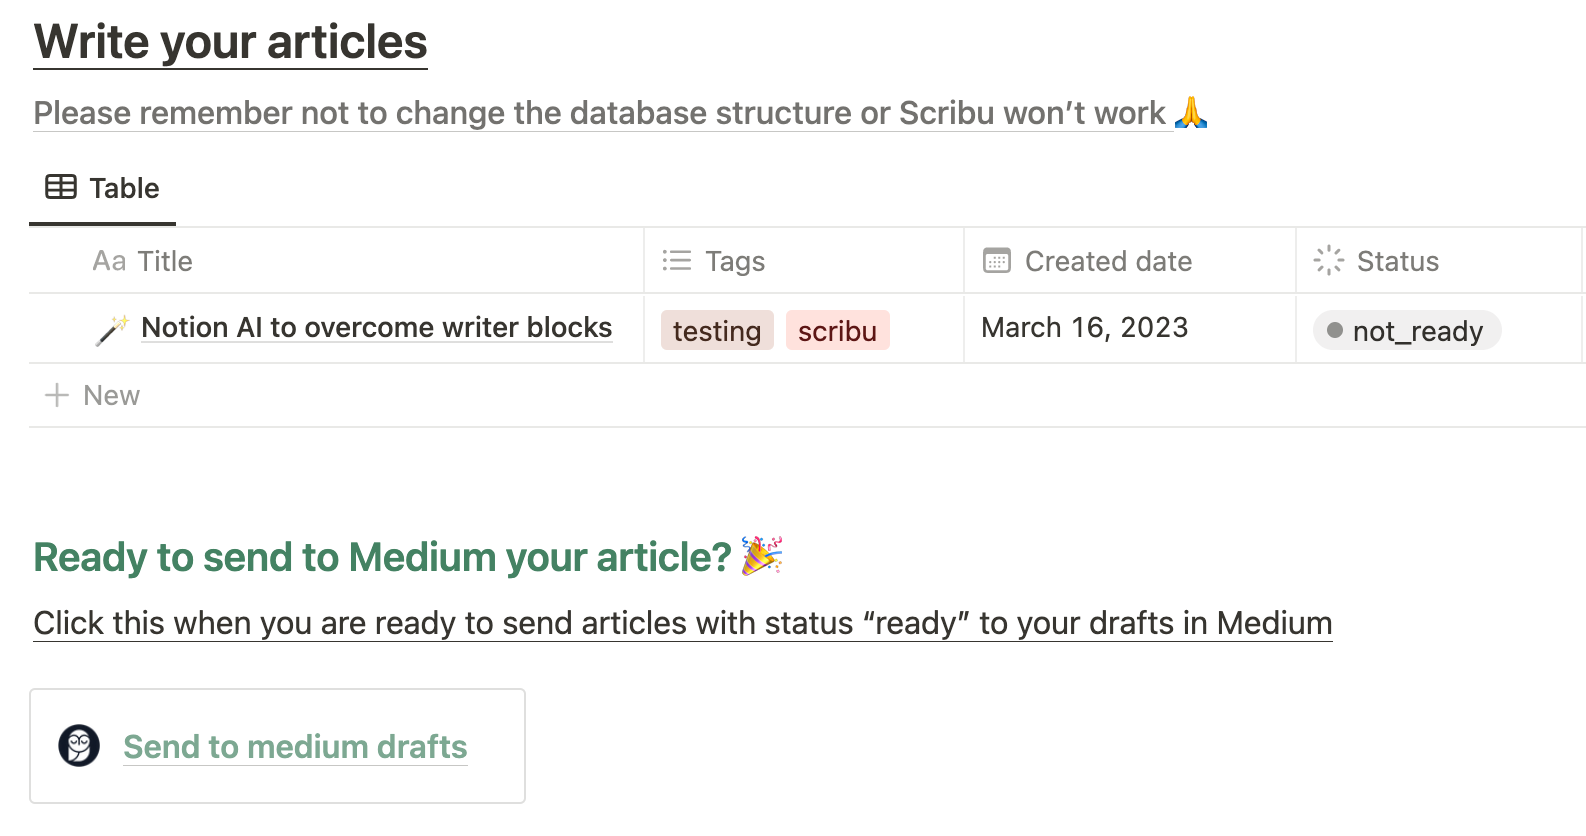Click the Write your articles database title
This screenshot has width=1586, height=836.
pos(231,42)
